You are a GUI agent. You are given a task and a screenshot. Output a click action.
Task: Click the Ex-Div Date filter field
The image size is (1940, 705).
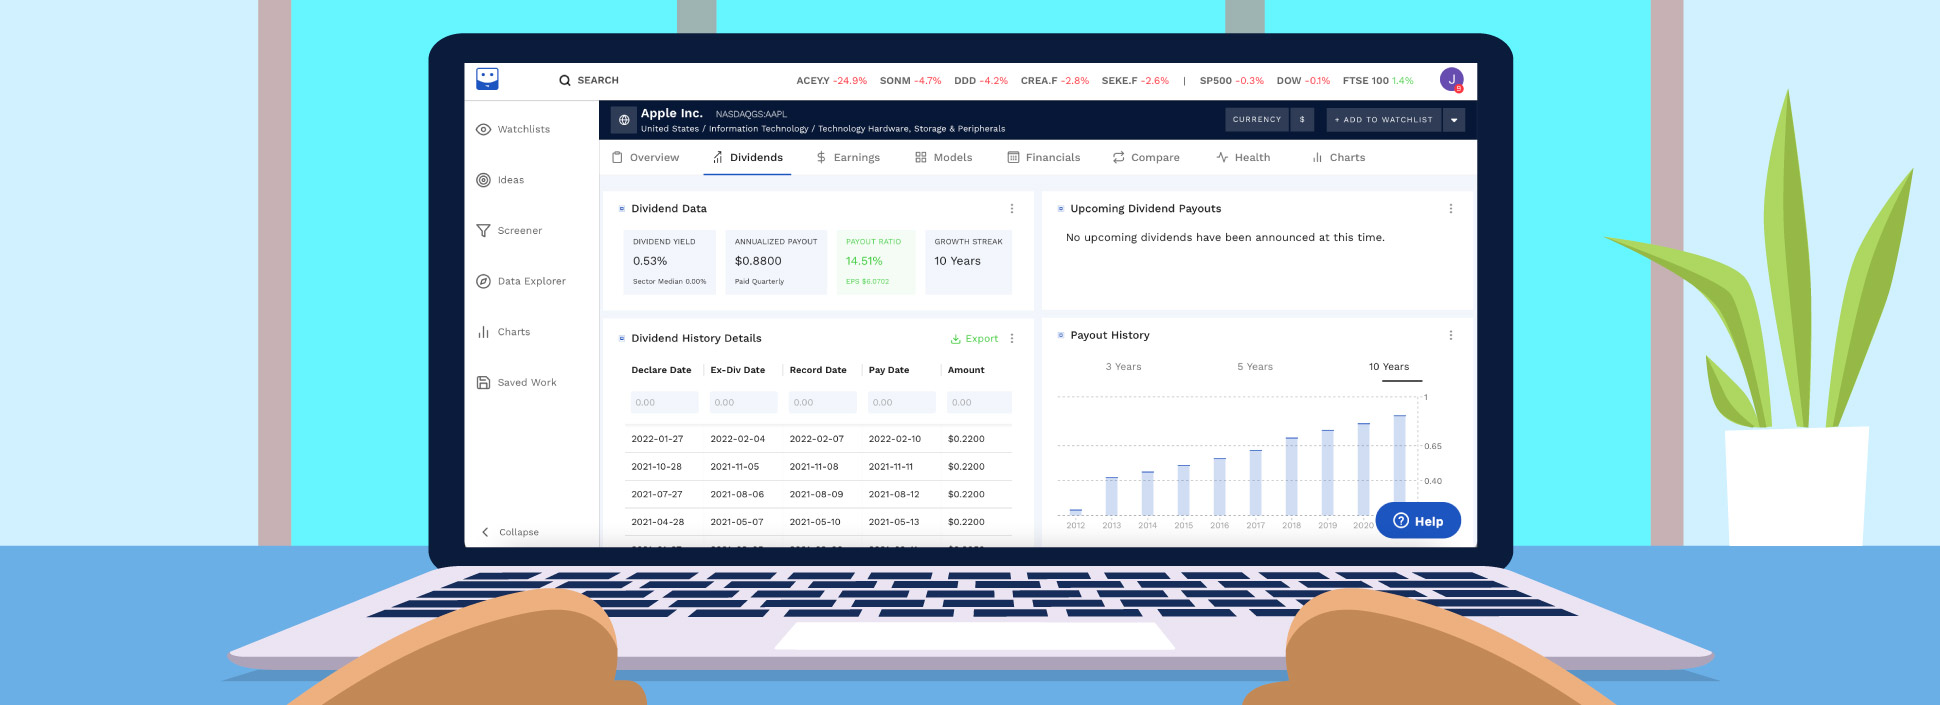click(743, 402)
